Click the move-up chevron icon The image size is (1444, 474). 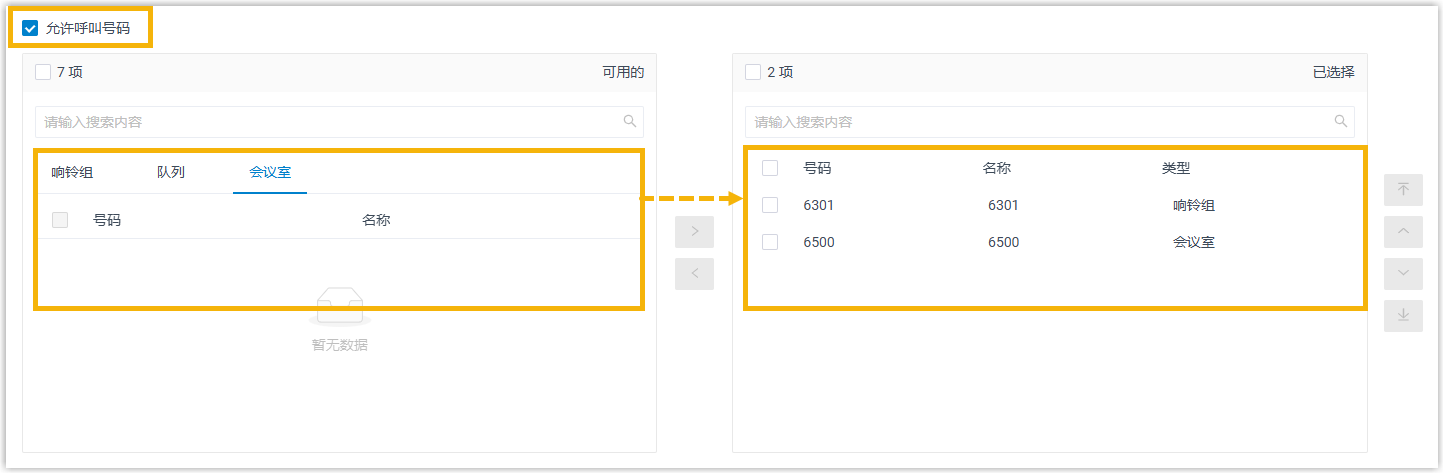1403,232
